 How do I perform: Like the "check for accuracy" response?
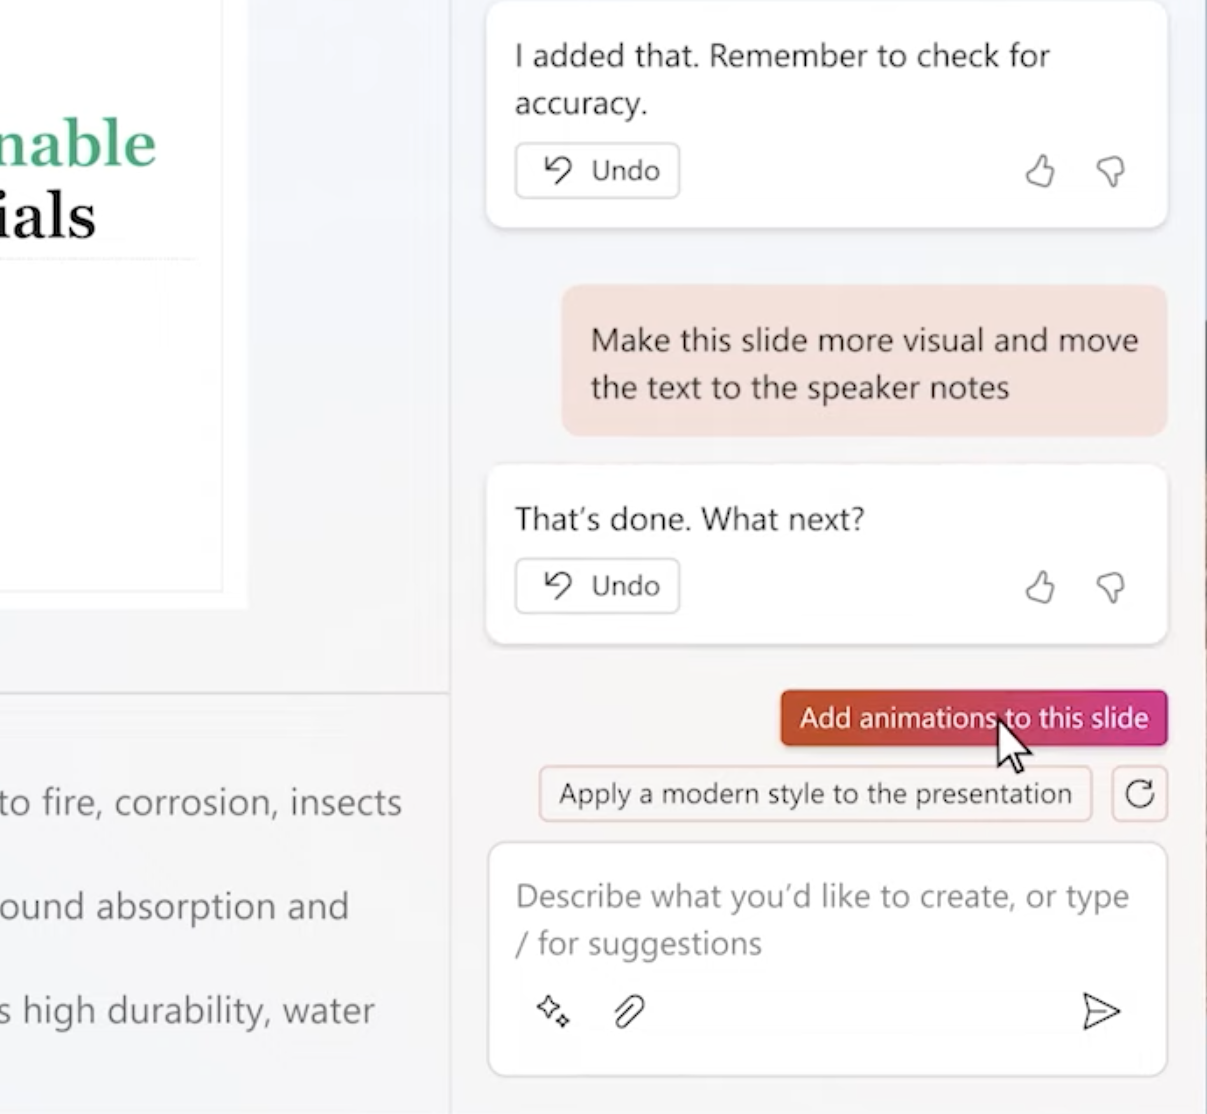1040,171
